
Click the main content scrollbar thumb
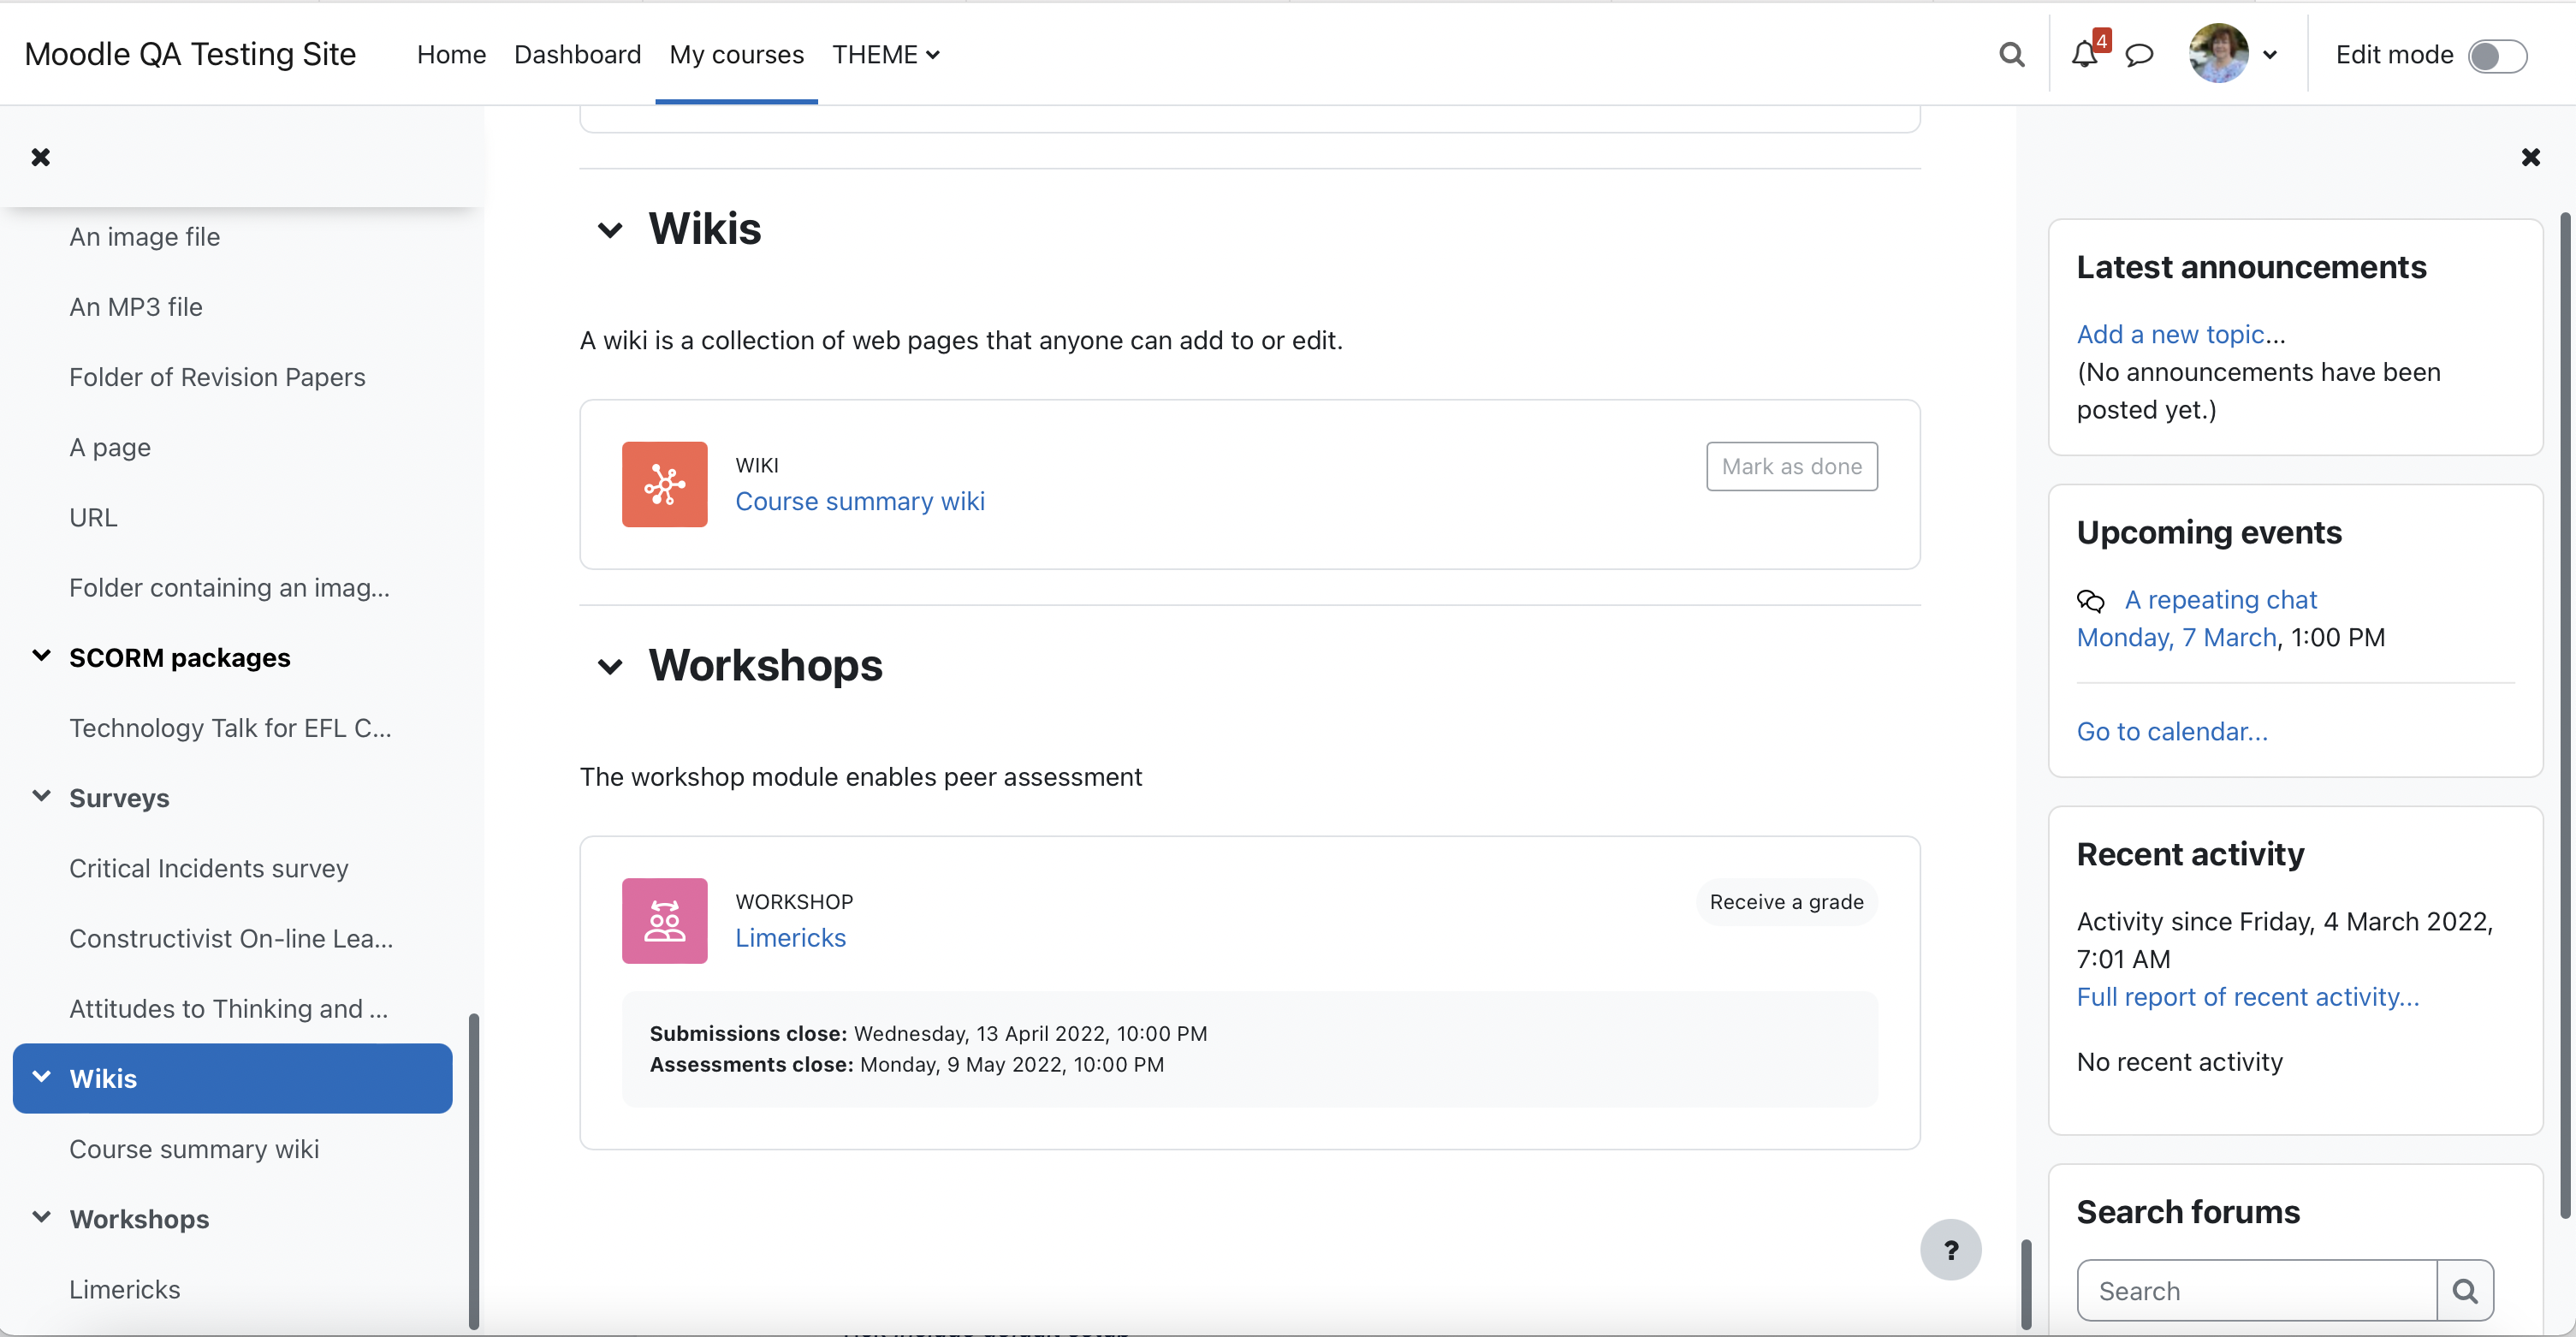pos(2026,1283)
